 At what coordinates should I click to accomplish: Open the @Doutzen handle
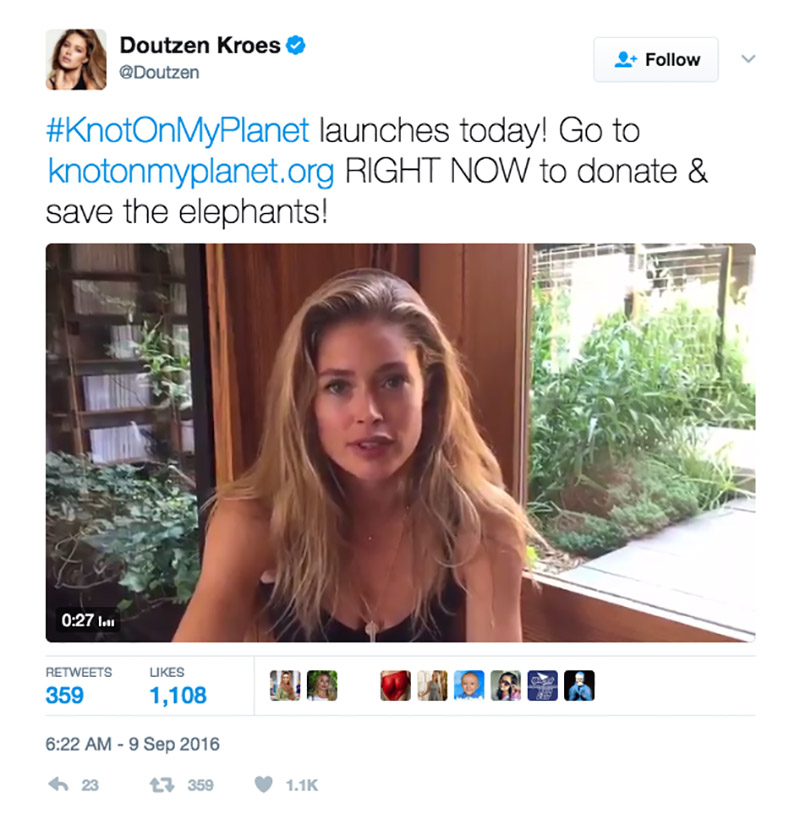pyautogui.click(x=159, y=72)
